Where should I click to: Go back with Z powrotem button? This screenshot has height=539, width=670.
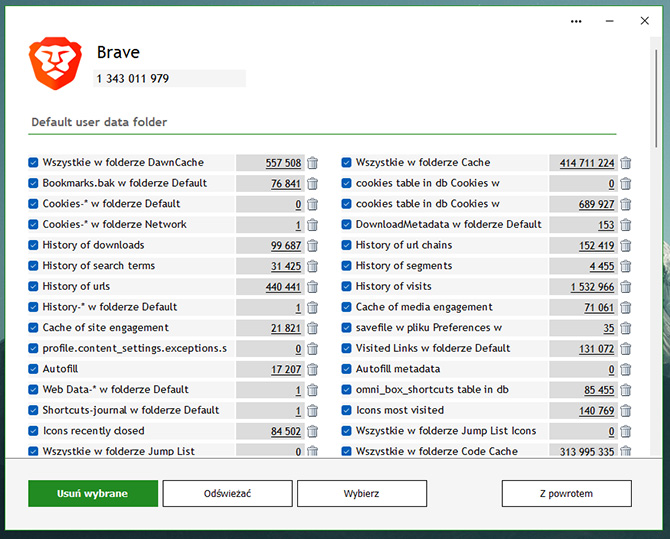(567, 493)
